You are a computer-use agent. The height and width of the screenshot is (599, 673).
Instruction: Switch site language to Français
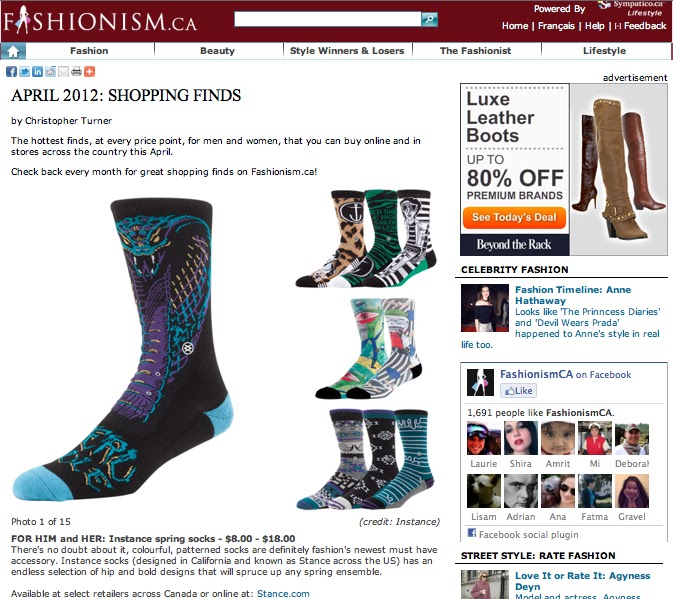[x=556, y=26]
